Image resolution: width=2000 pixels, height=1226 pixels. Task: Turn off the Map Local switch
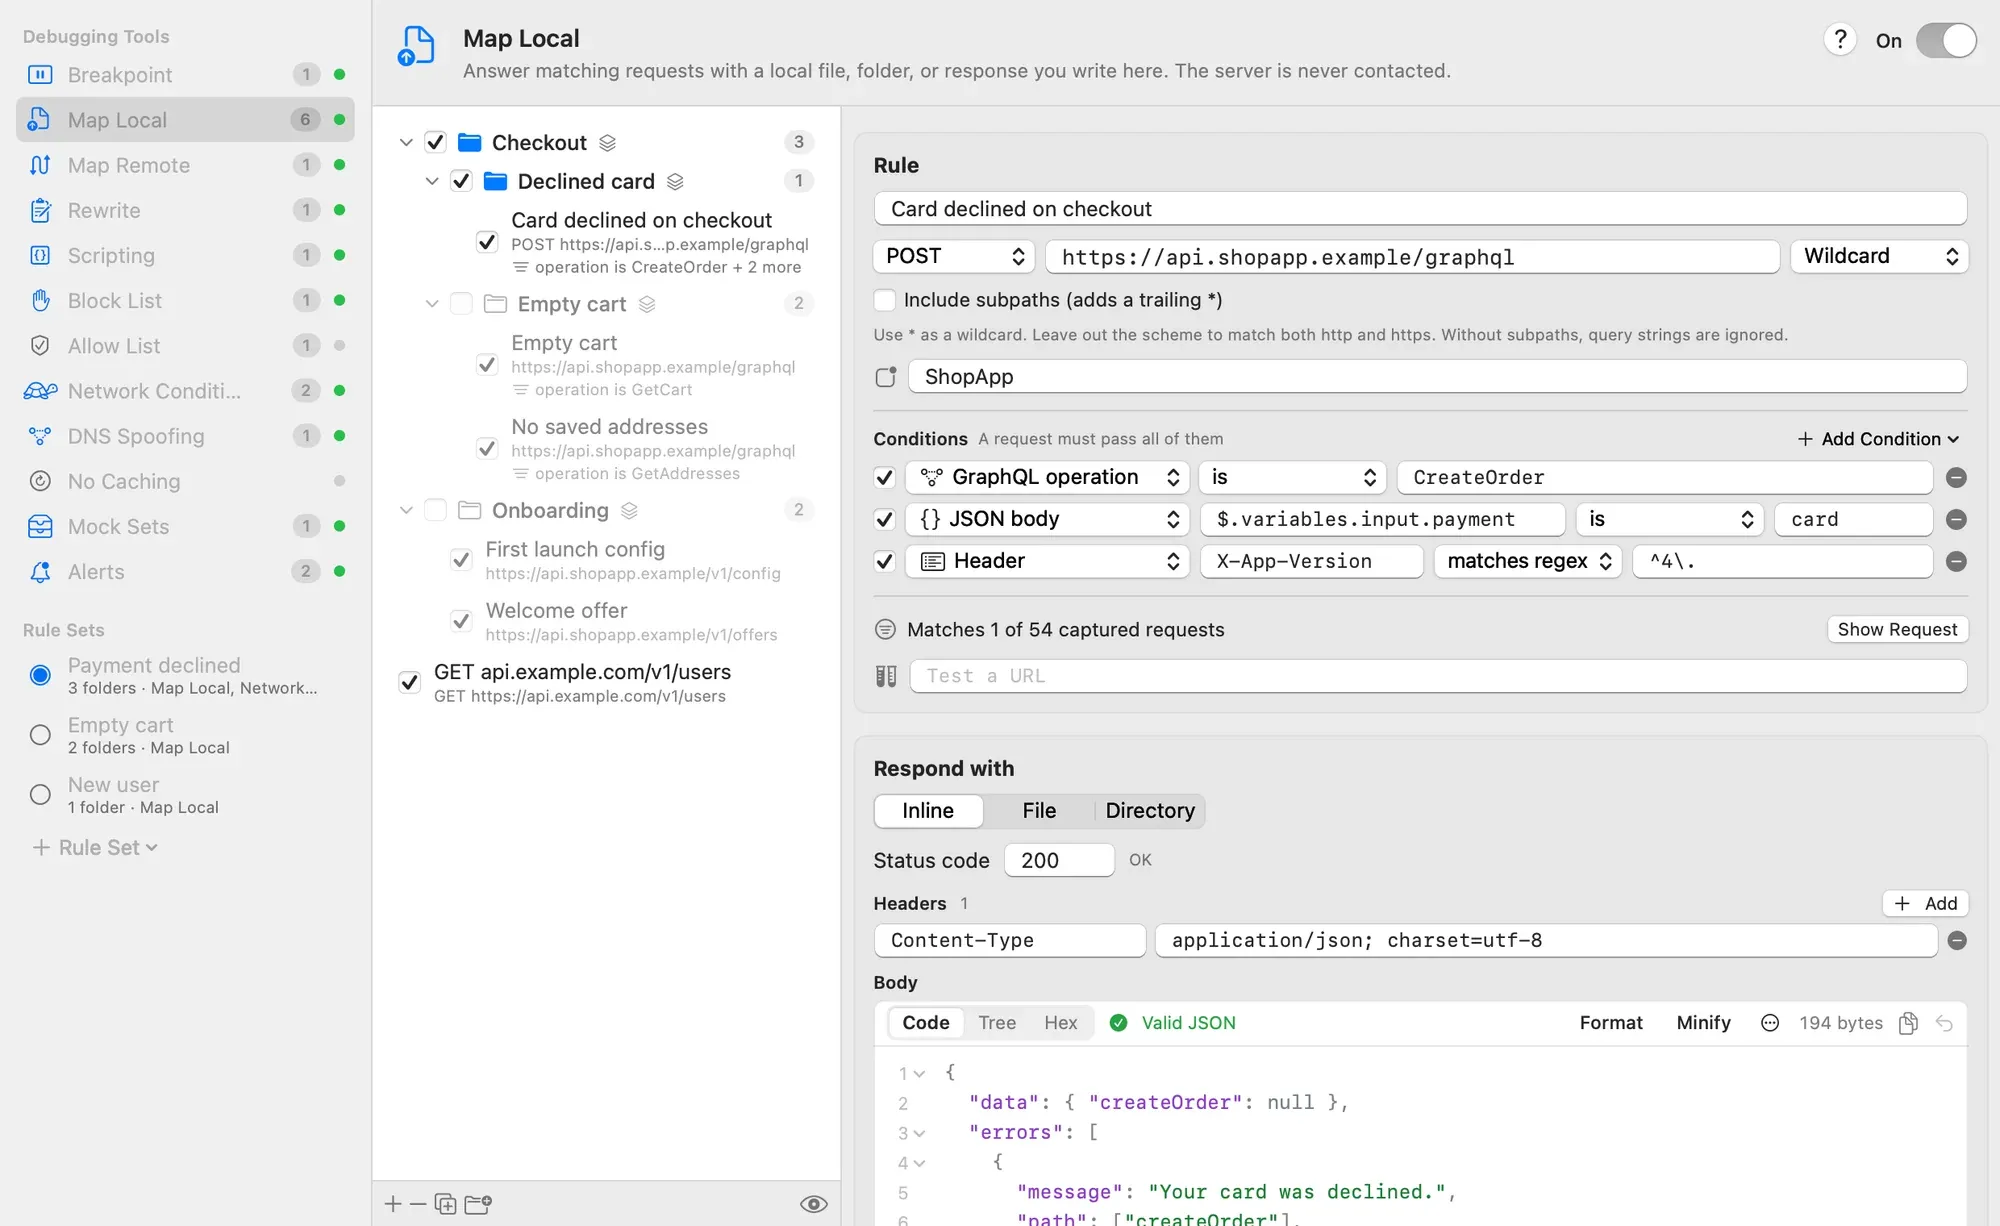1946,41
